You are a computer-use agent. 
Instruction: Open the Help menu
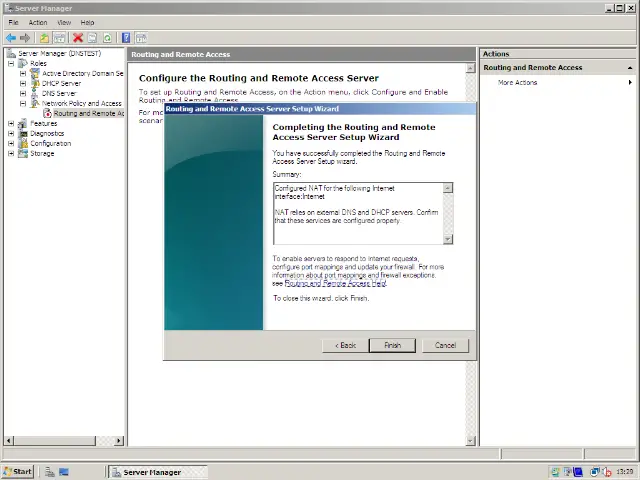87,22
